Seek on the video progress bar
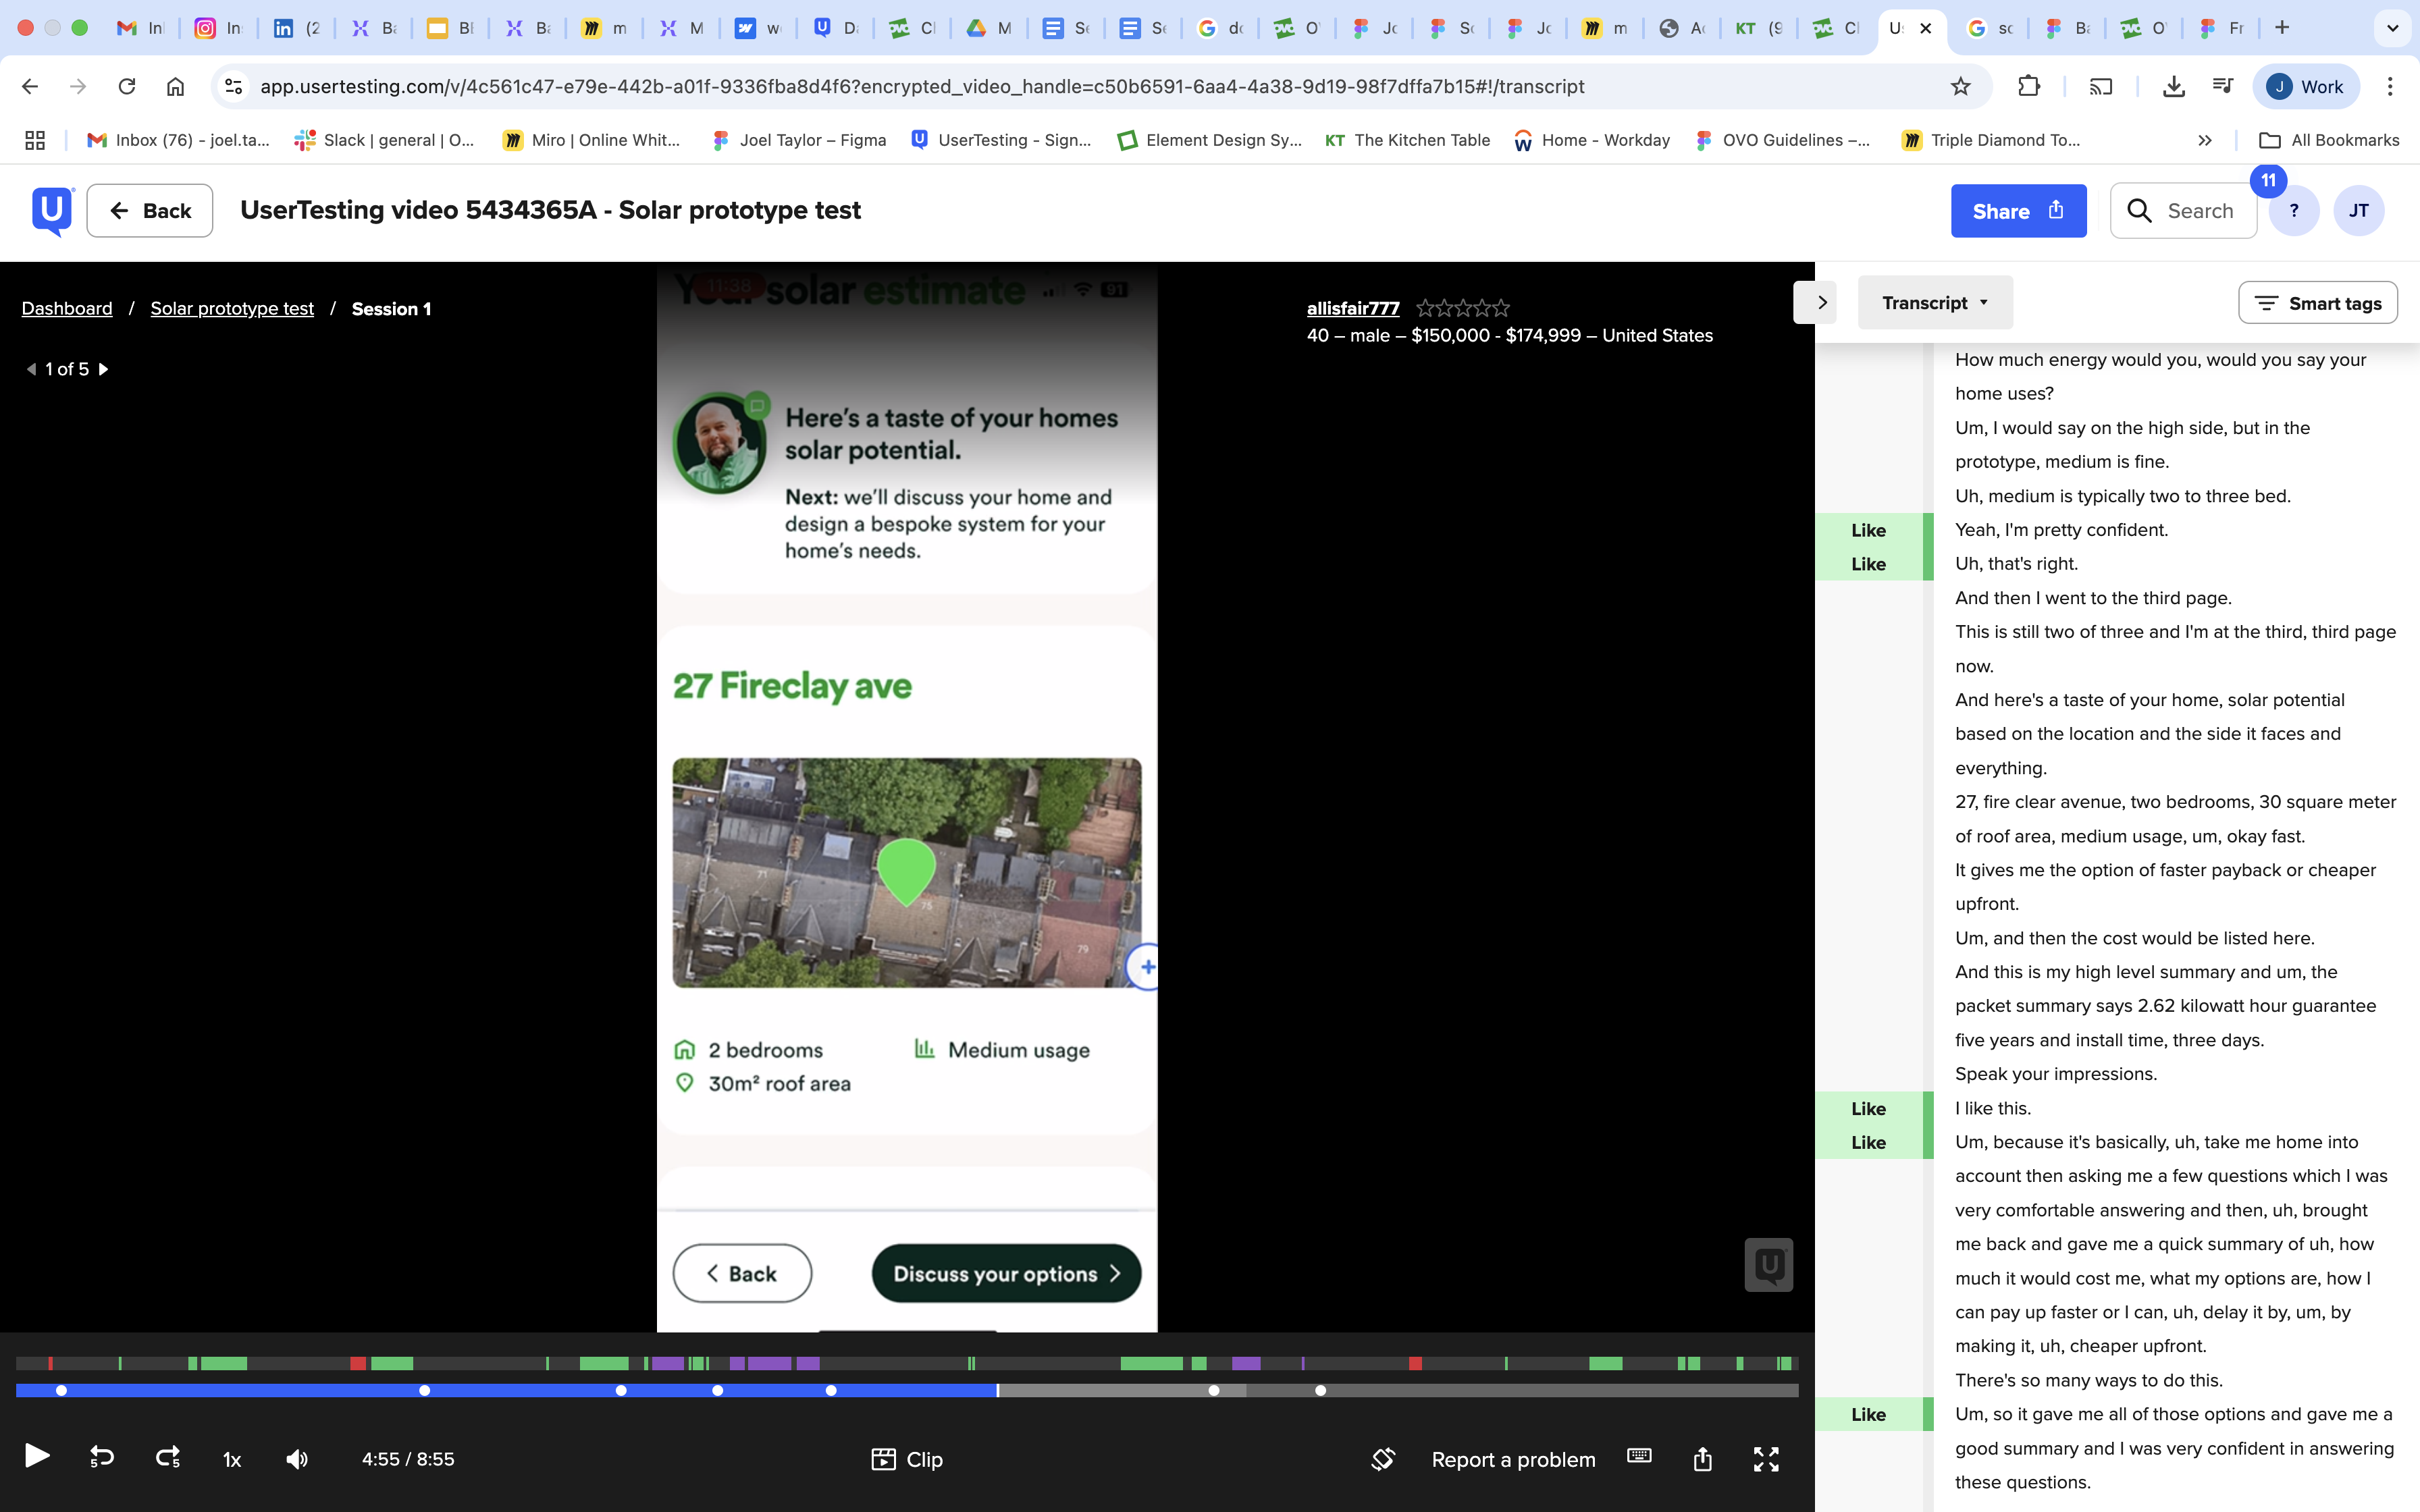The image size is (2420, 1512). click(1400, 1390)
